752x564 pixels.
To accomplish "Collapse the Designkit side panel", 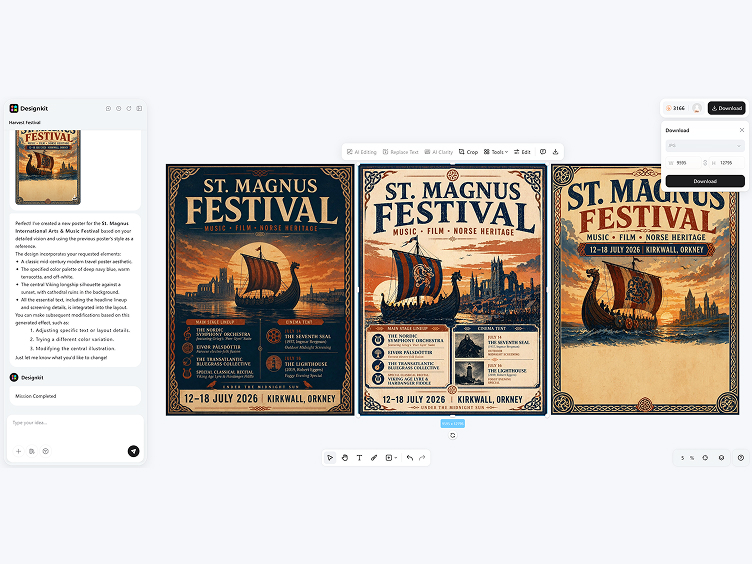I will [x=139, y=108].
